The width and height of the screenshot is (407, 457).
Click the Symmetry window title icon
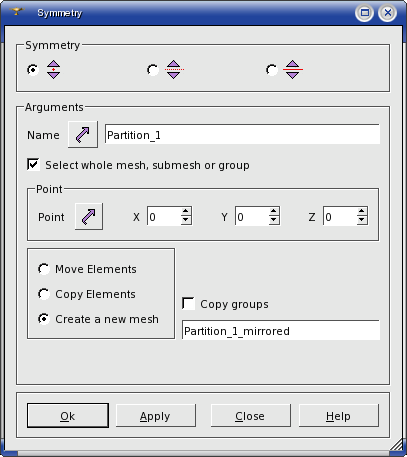[17, 12]
